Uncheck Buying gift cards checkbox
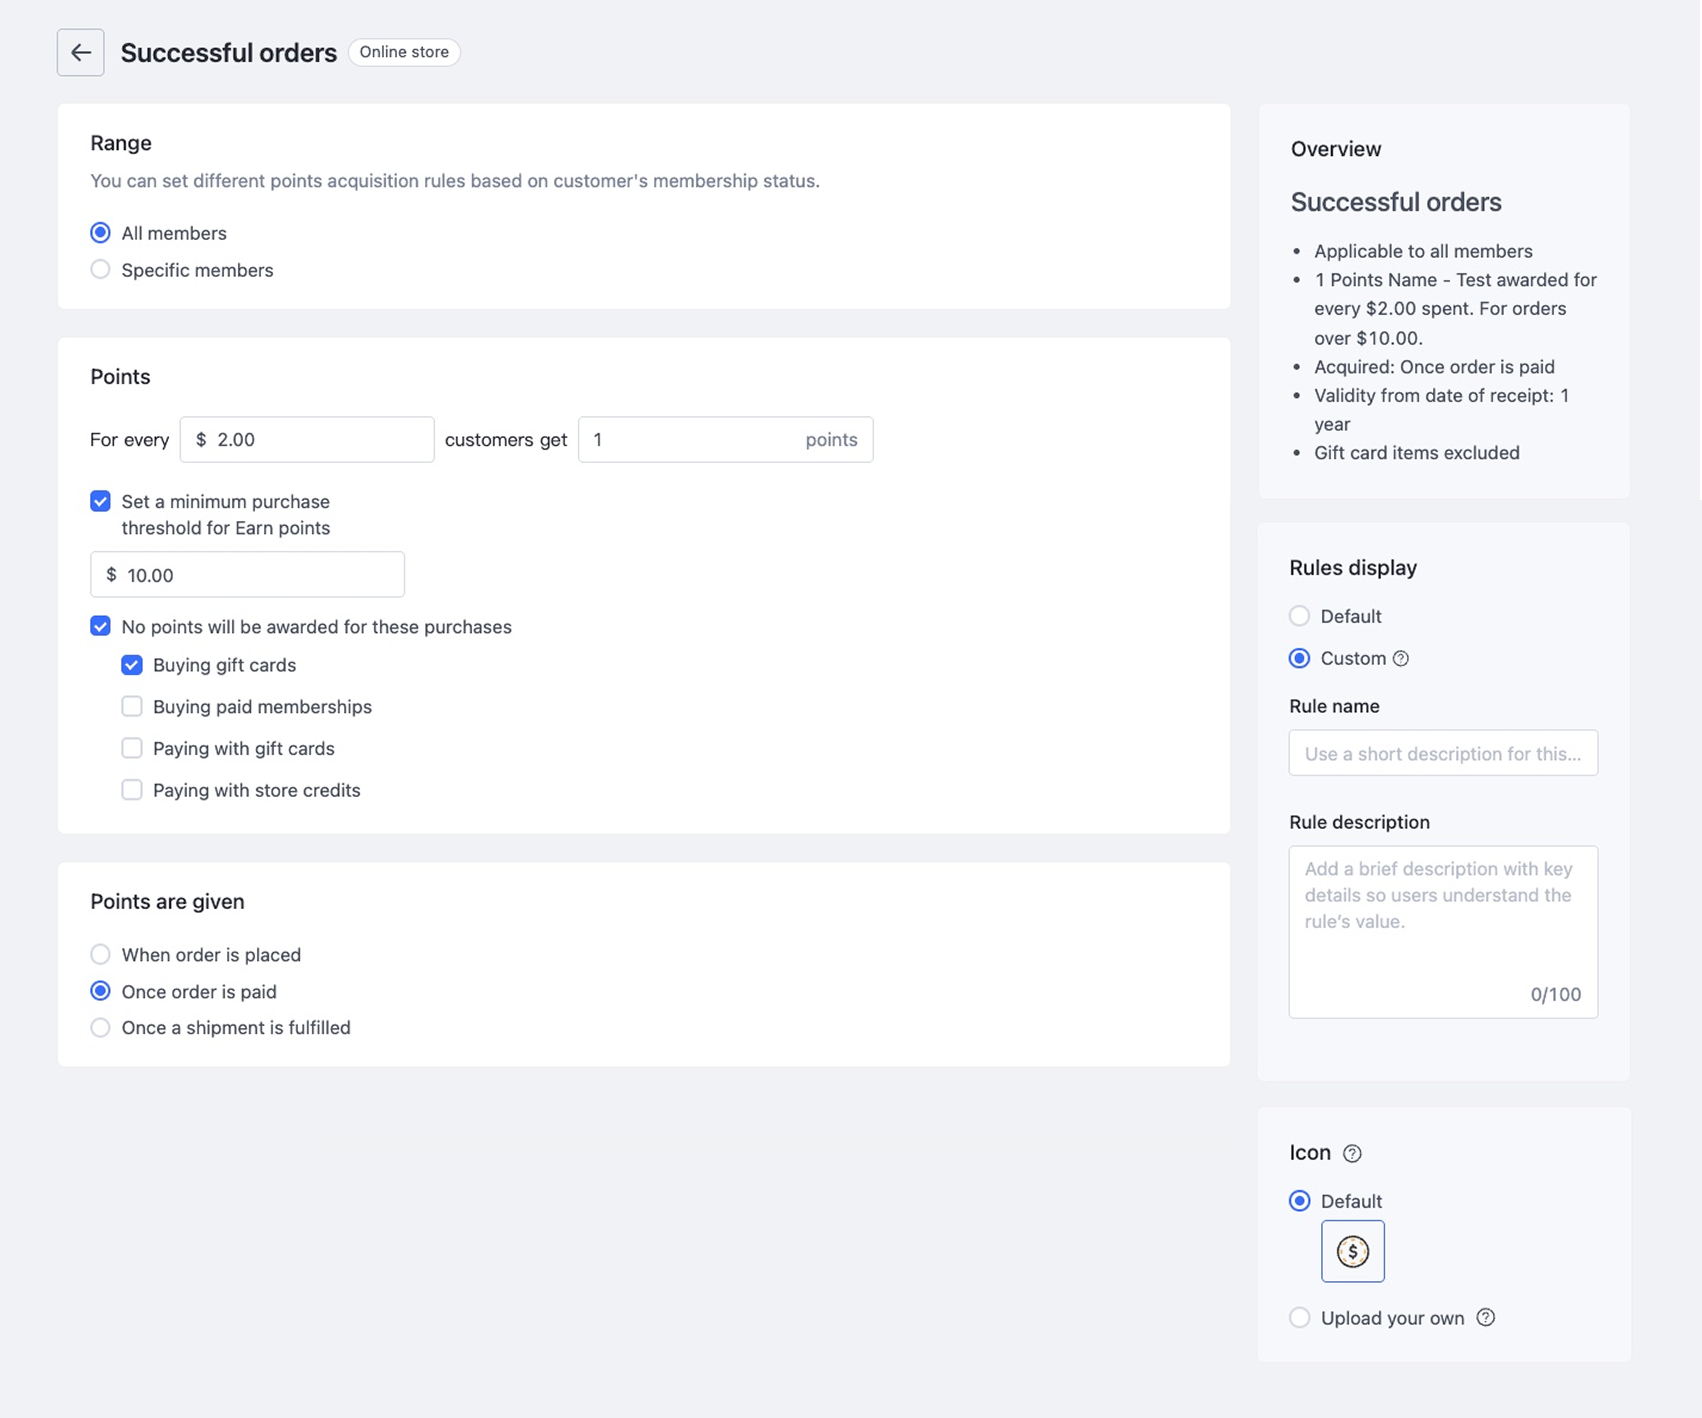1702x1418 pixels. click(x=132, y=665)
